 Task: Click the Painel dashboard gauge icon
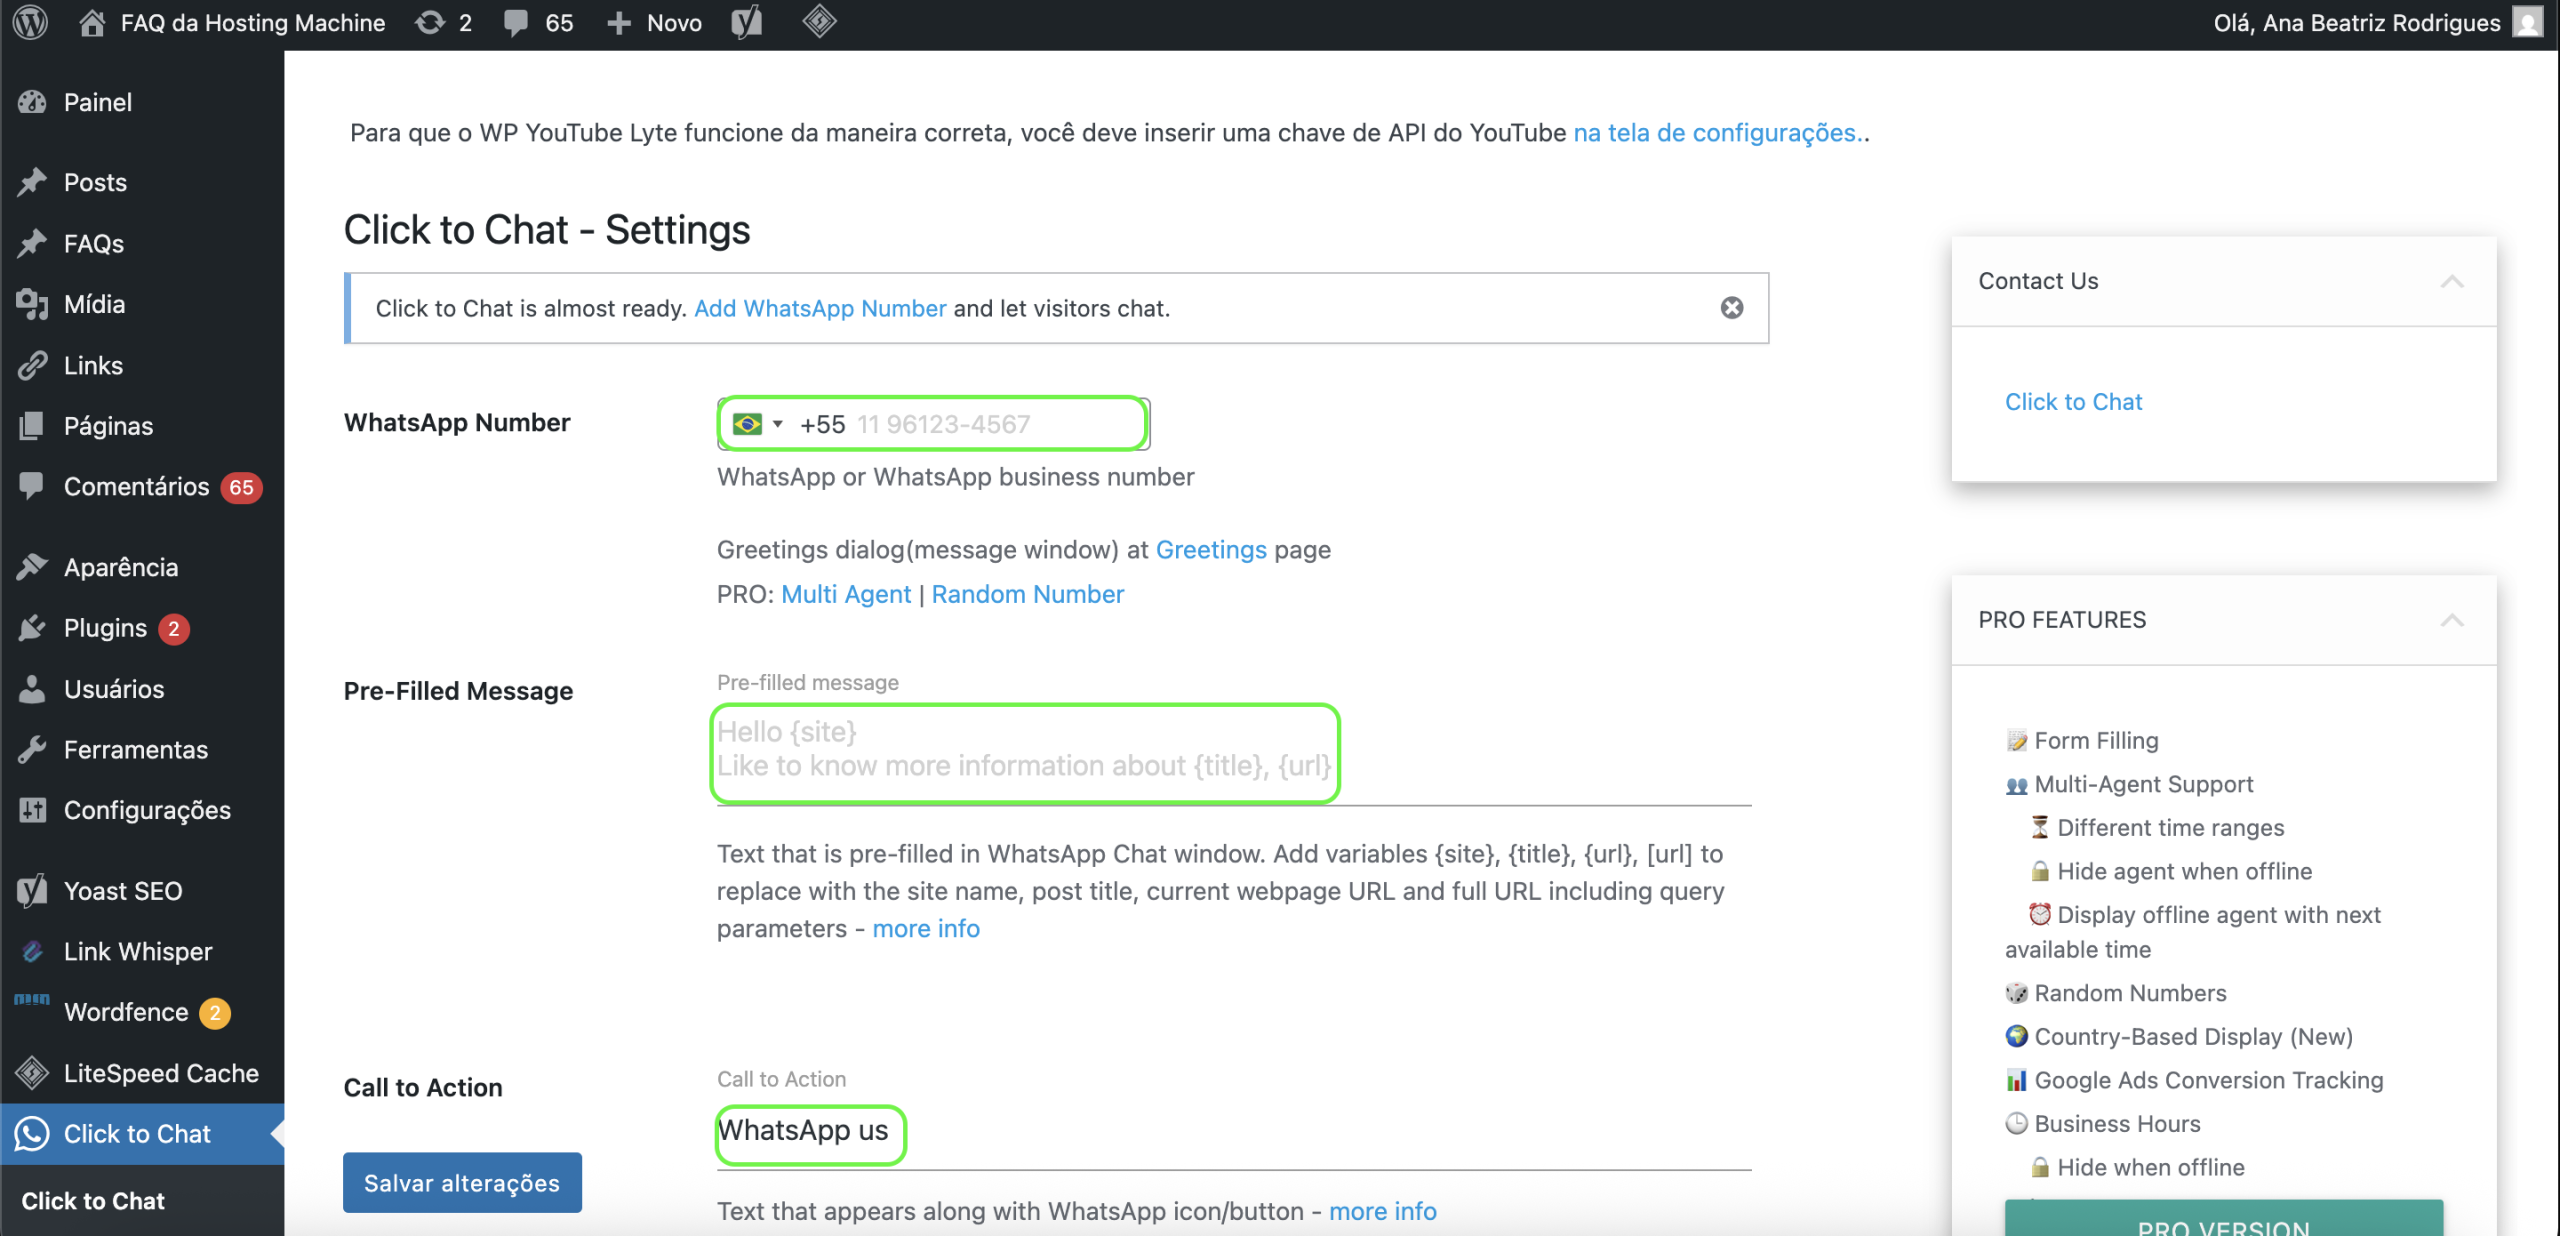coord(32,102)
